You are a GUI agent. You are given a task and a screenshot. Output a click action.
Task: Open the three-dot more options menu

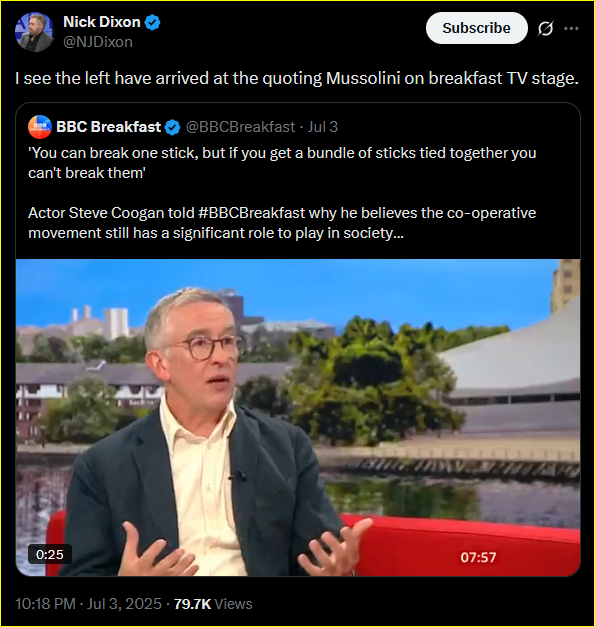[x=571, y=28]
